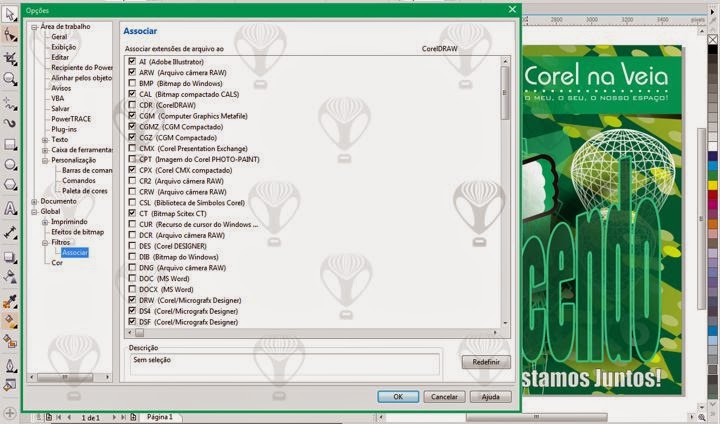Viewport: 720px width, 424px height.
Task: Select the Pick tool in toolbox
Action: [10, 14]
